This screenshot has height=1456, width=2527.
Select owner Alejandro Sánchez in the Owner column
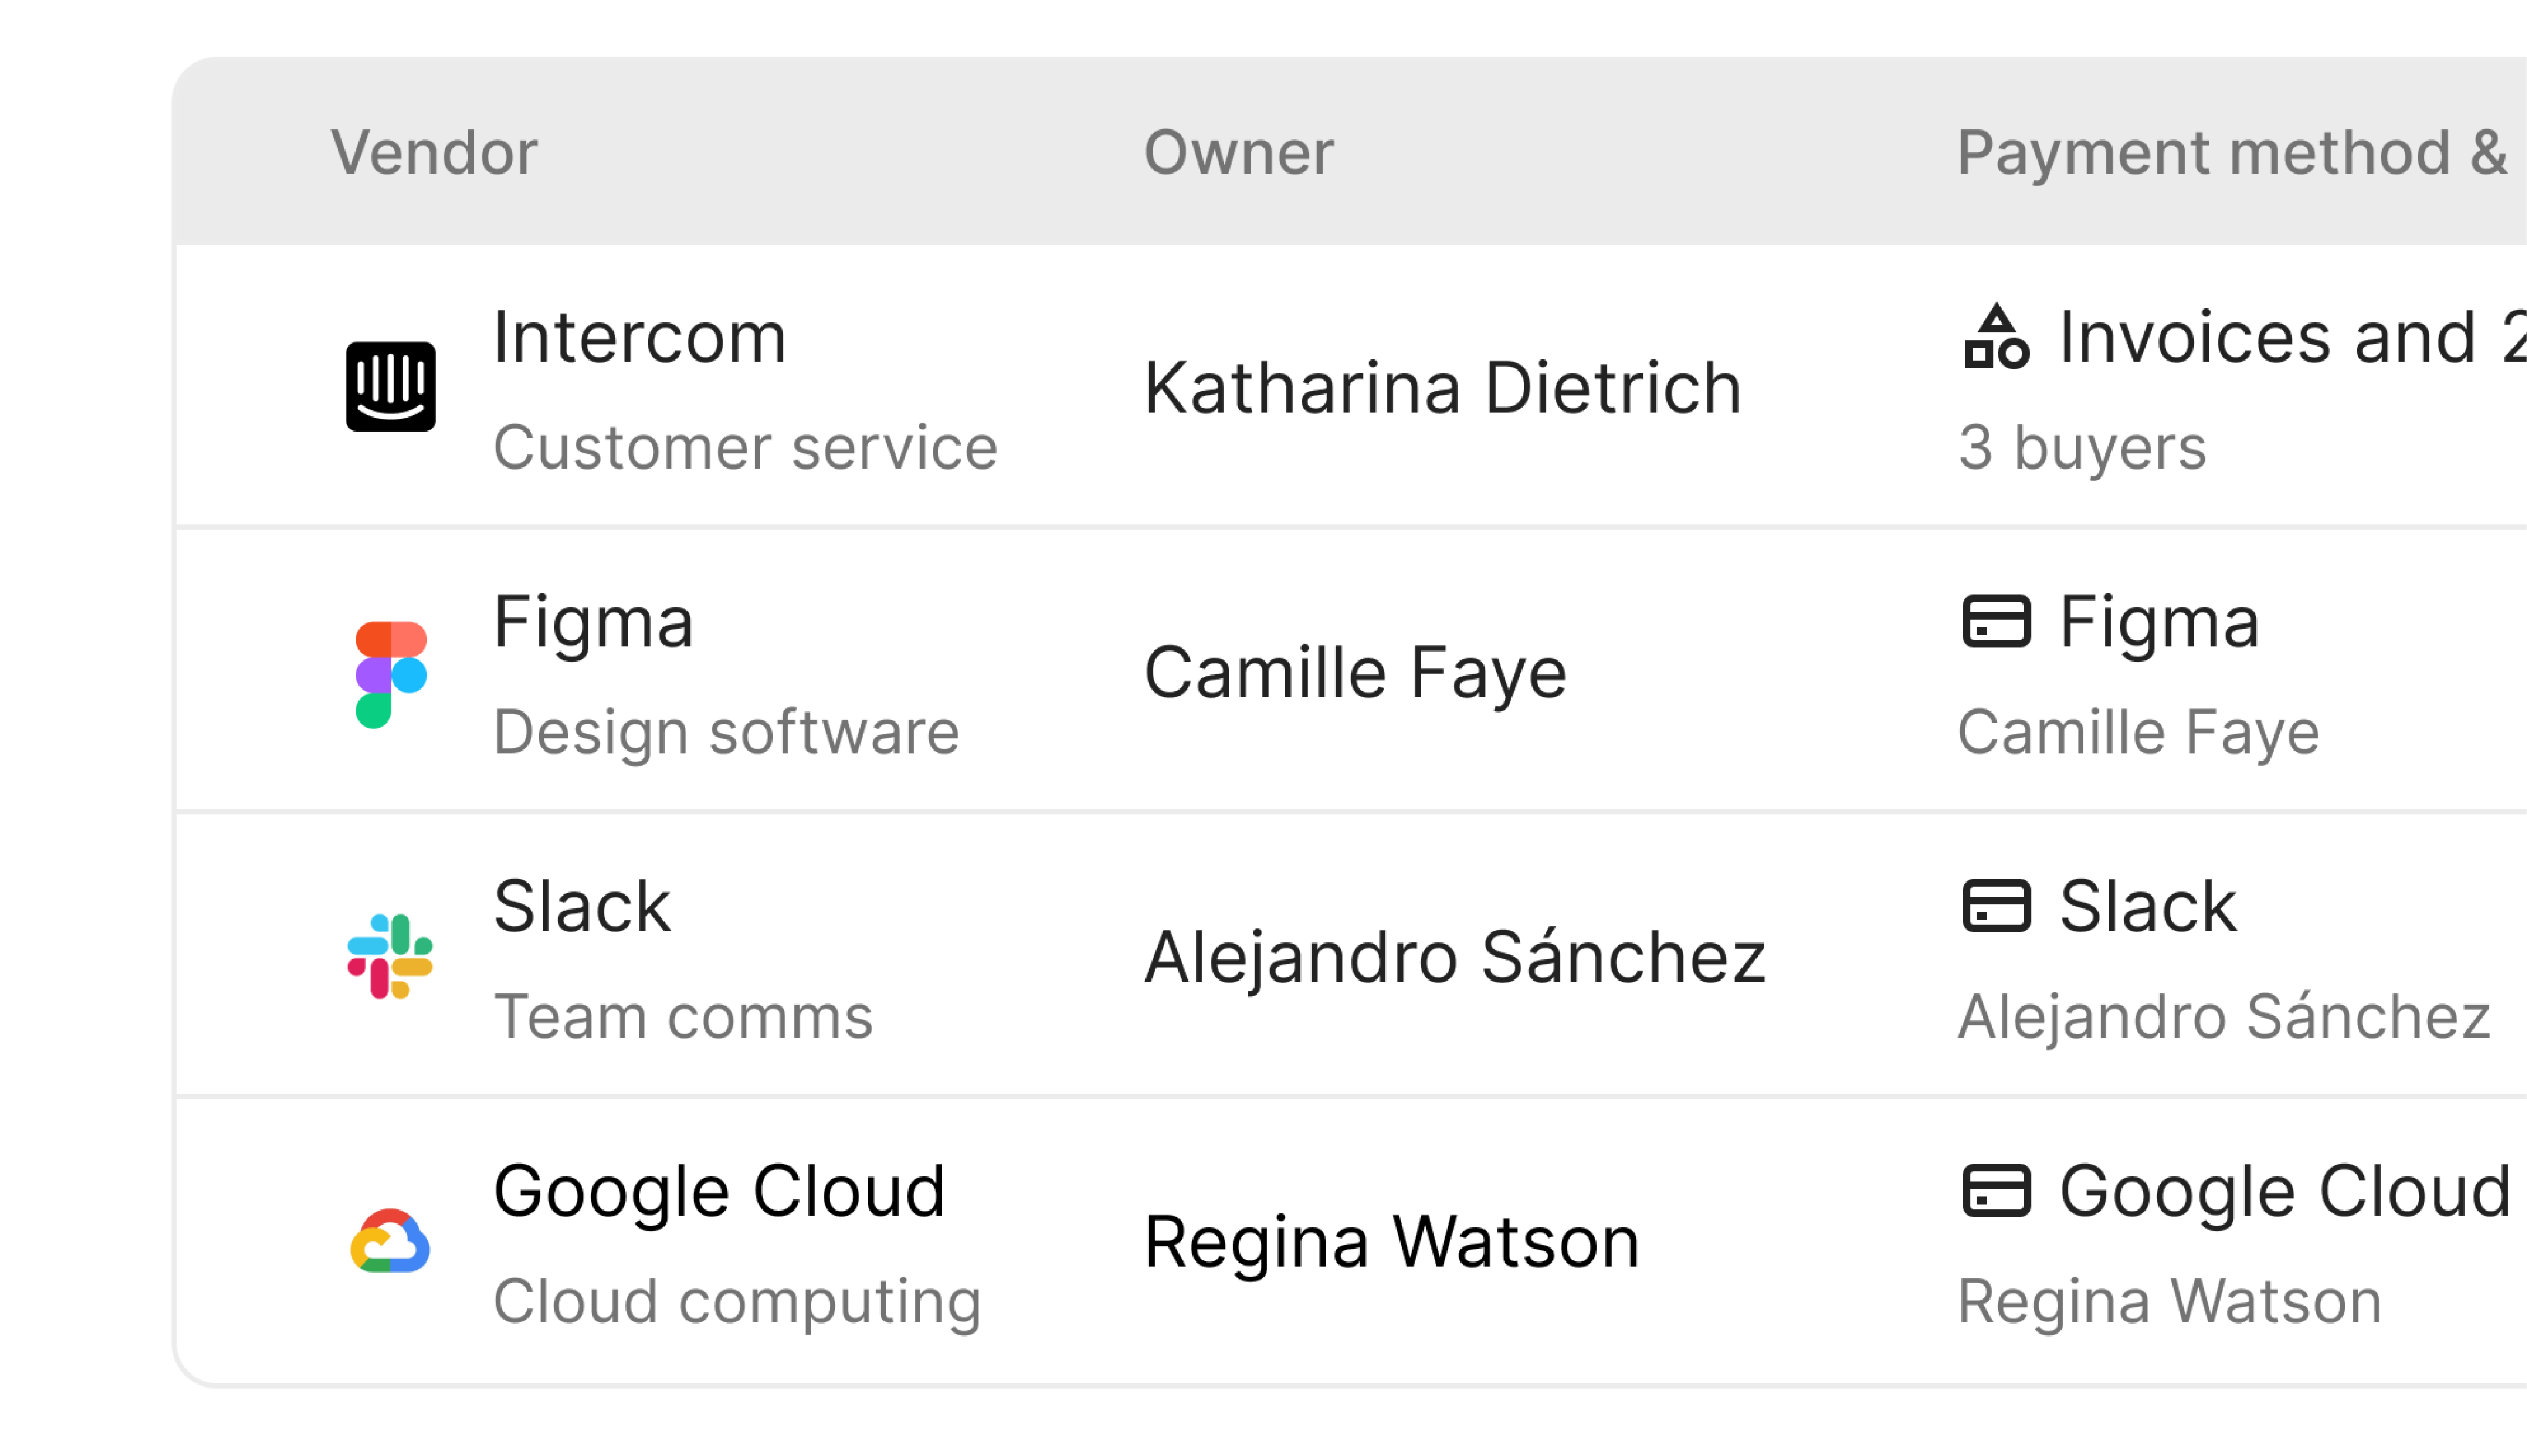(1455, 957)
